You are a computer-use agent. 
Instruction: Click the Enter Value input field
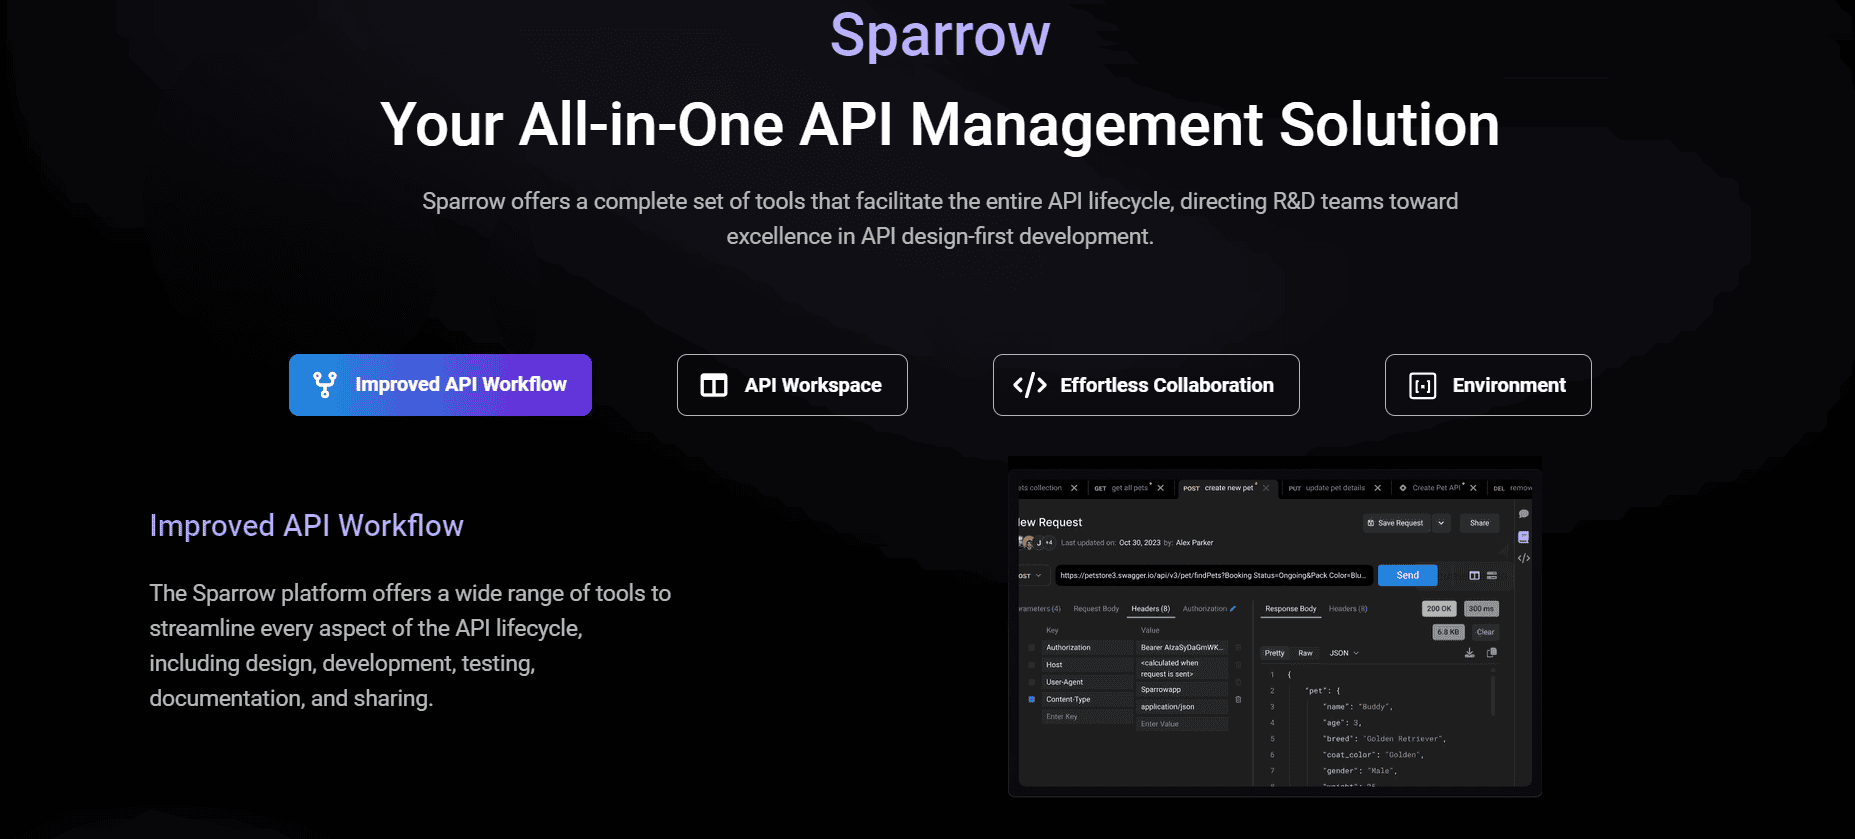pos(1182,724)
